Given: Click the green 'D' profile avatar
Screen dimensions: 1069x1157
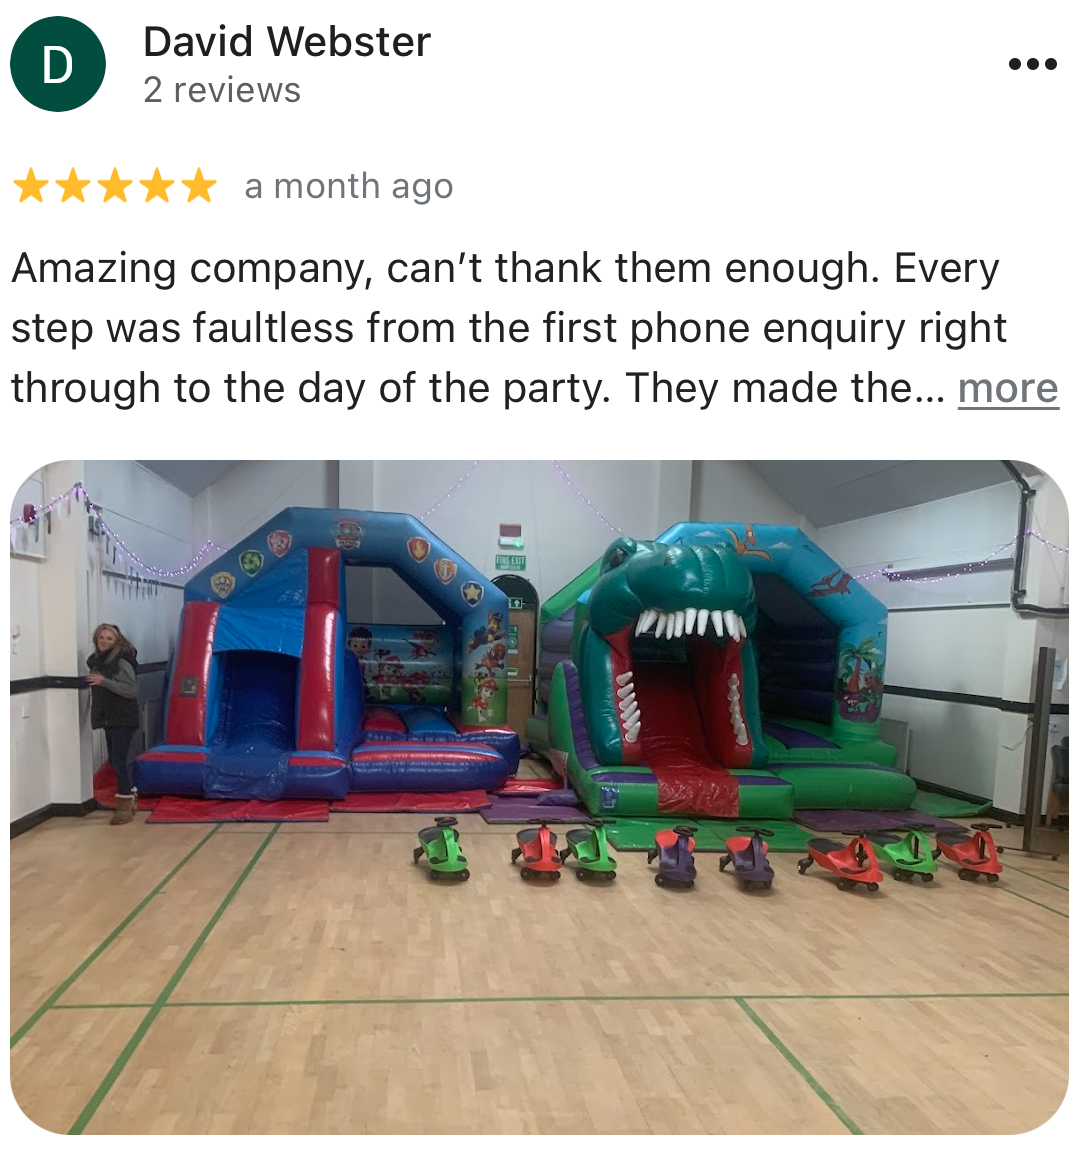Looking at the screenshot, I should click(58, 64).
